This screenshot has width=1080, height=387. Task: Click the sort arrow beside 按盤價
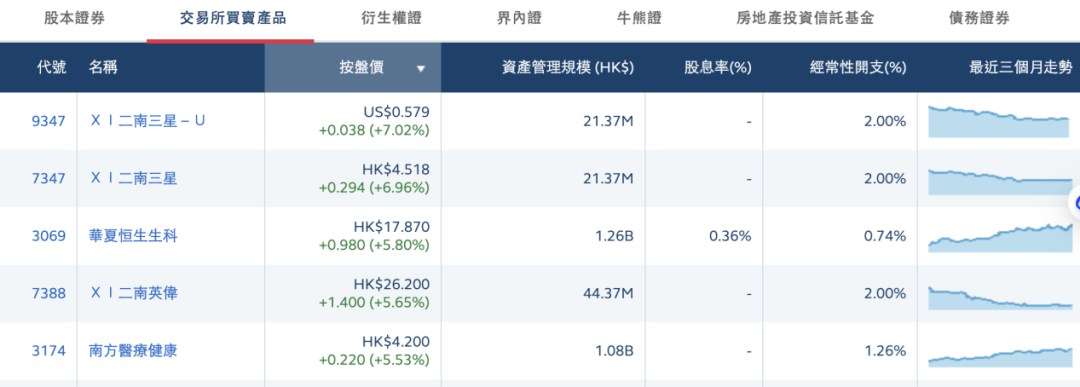click(x=421, y=68)
